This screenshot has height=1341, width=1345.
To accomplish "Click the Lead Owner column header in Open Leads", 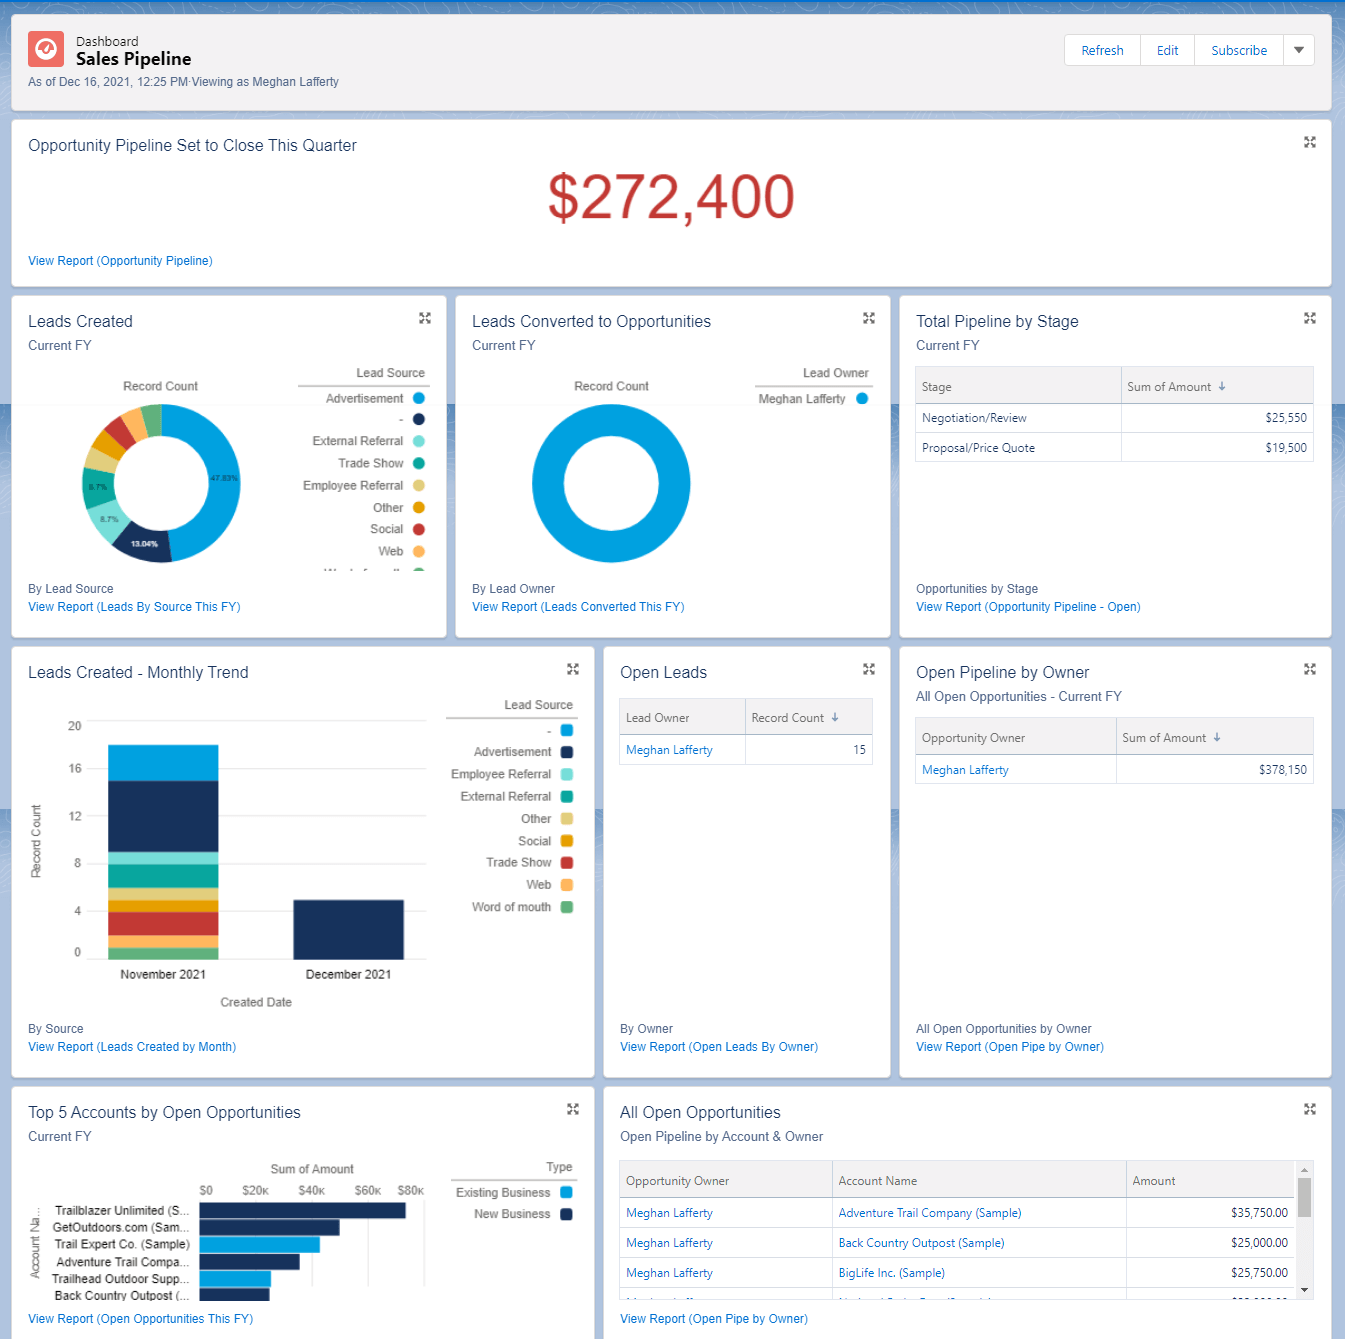I will click(x=682, y=717).
